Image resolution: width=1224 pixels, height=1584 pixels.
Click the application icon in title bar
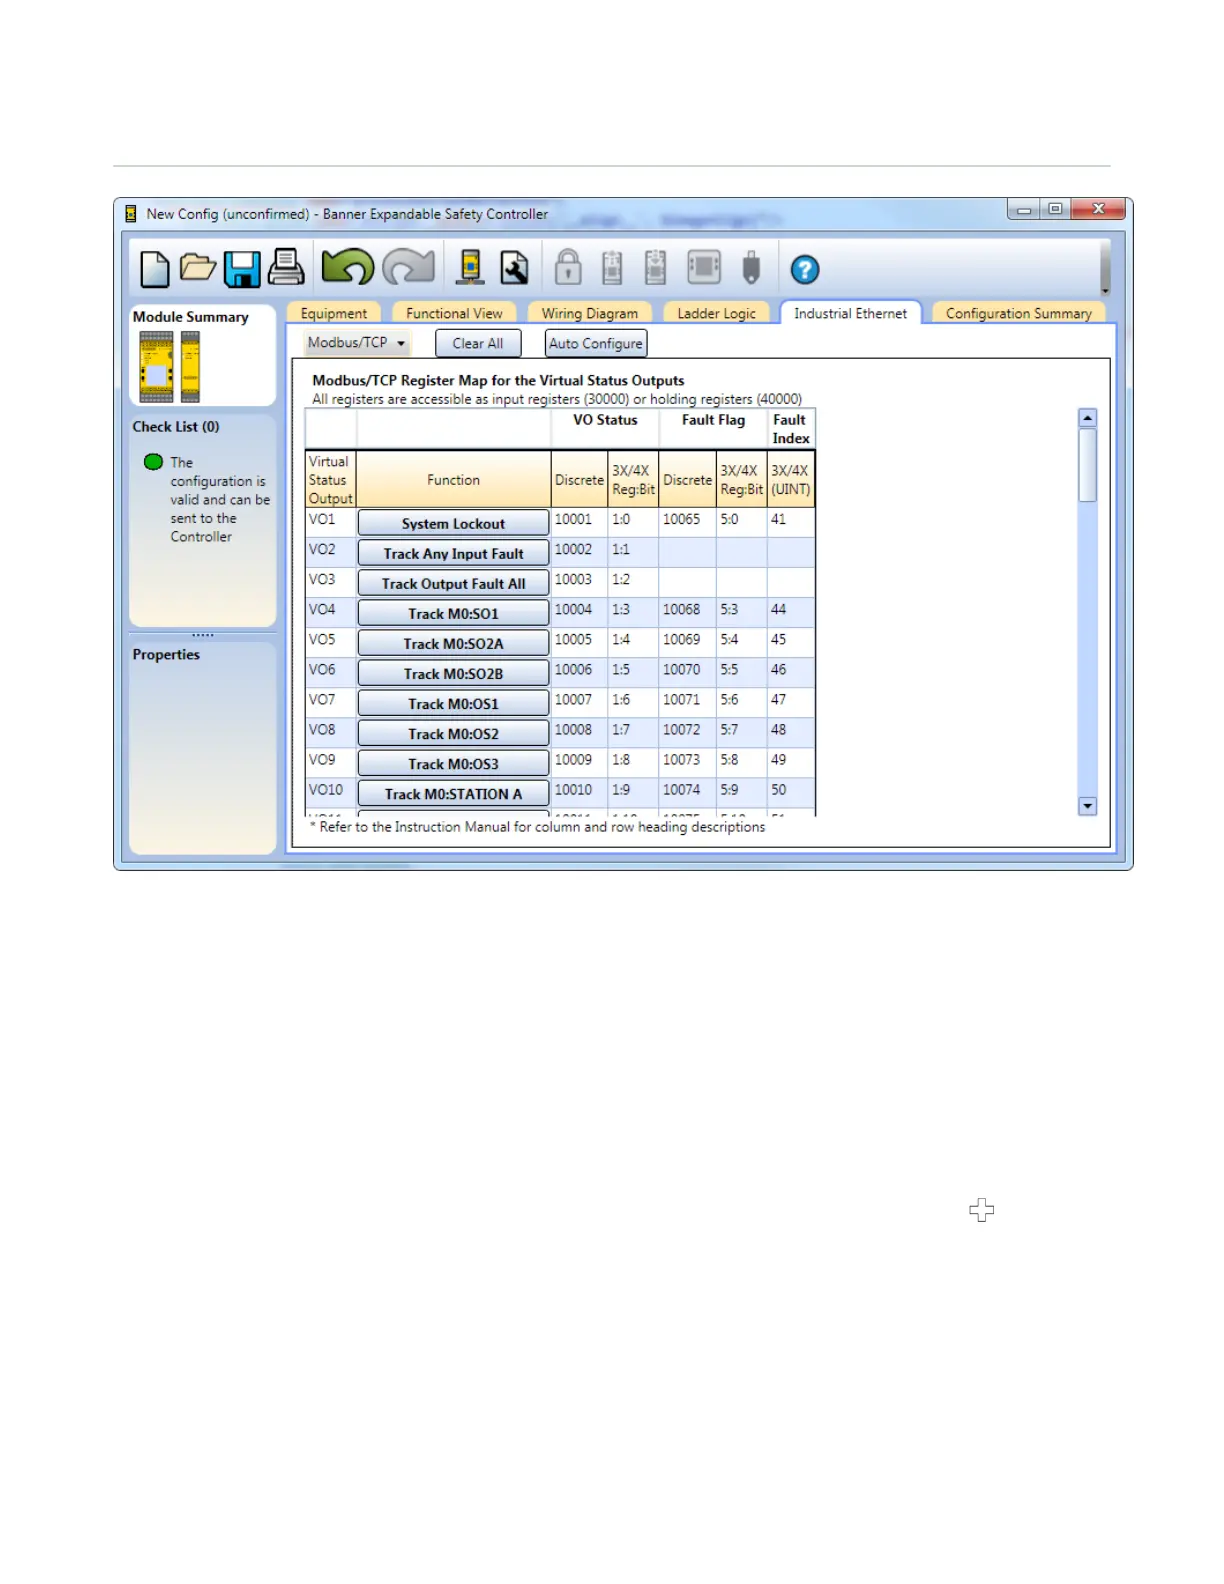131,213
